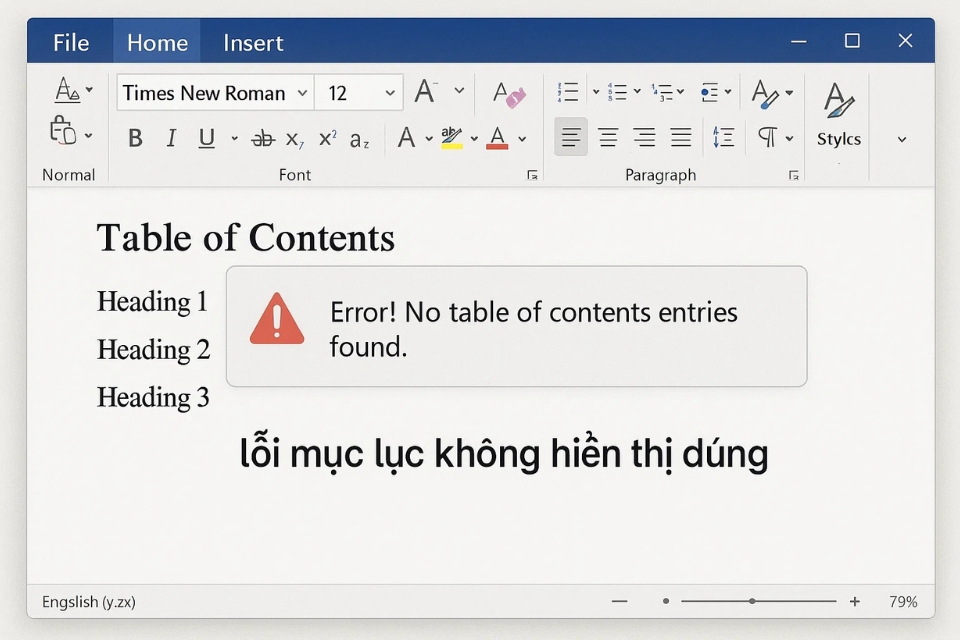Toggle the paragraph marks icon
The image size is (960, 640).
[x=770, y=137]
